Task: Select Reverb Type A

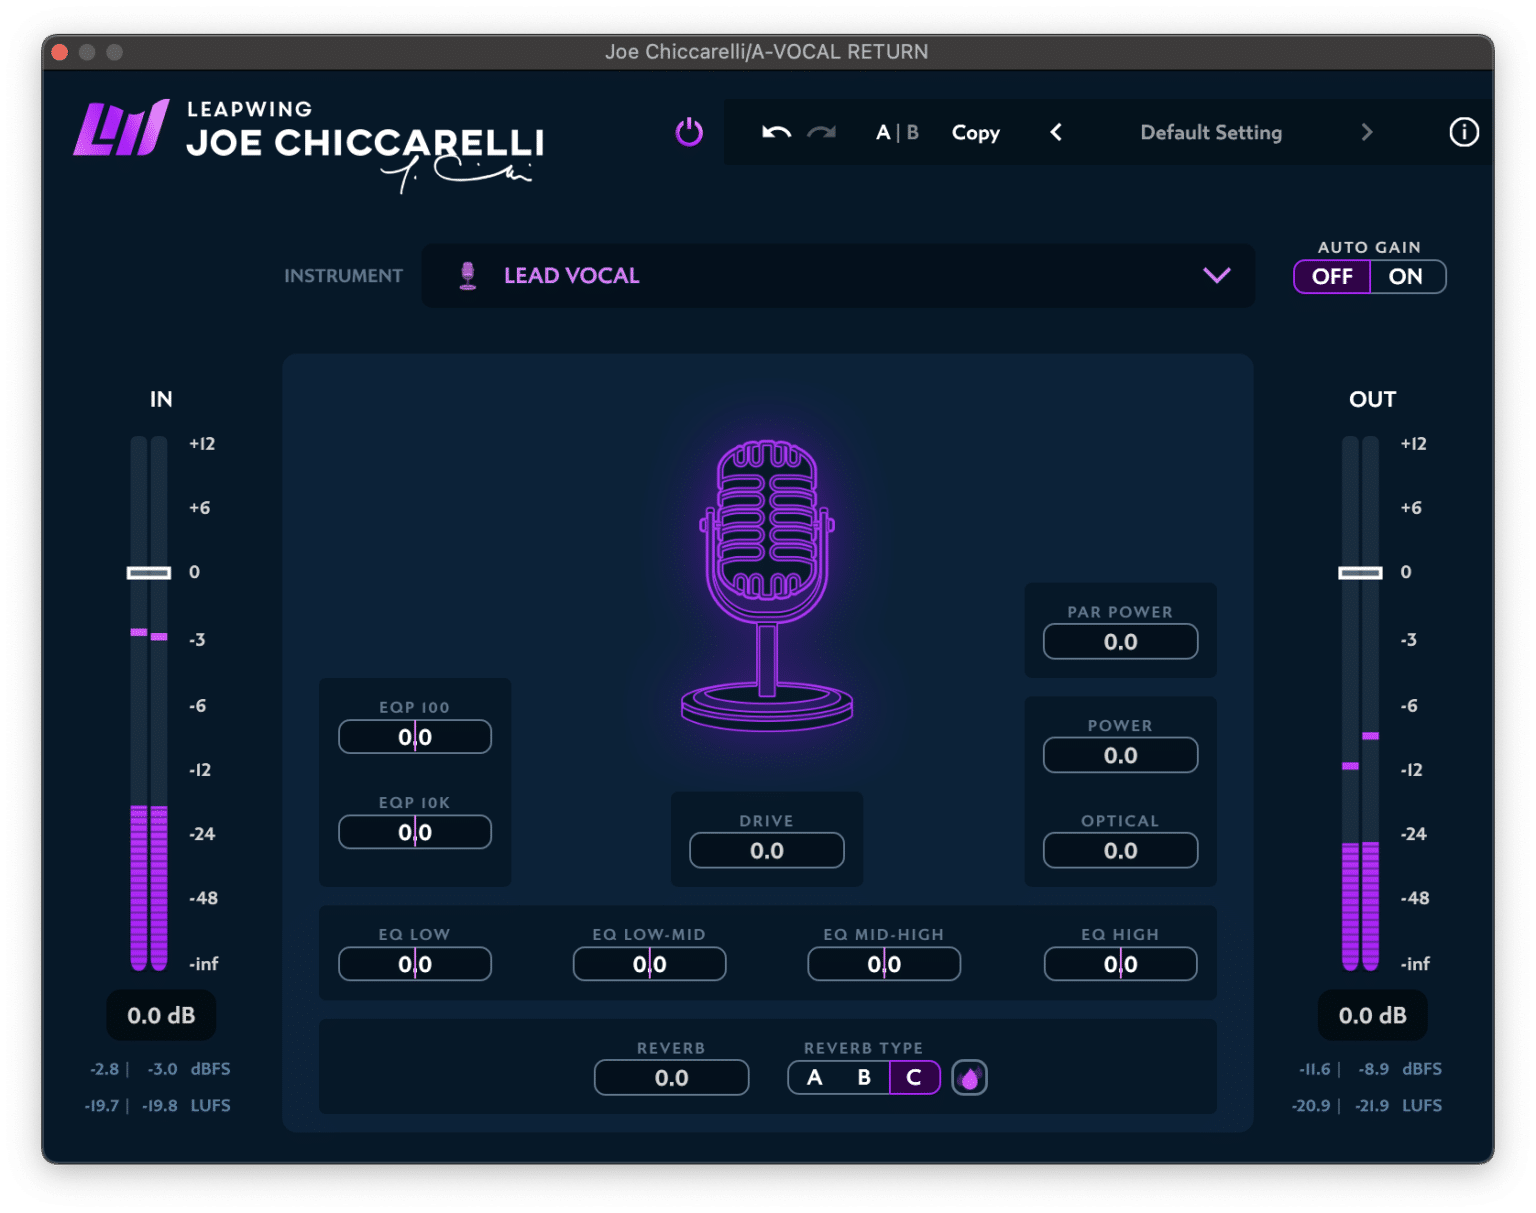Action: [813, 1077]
